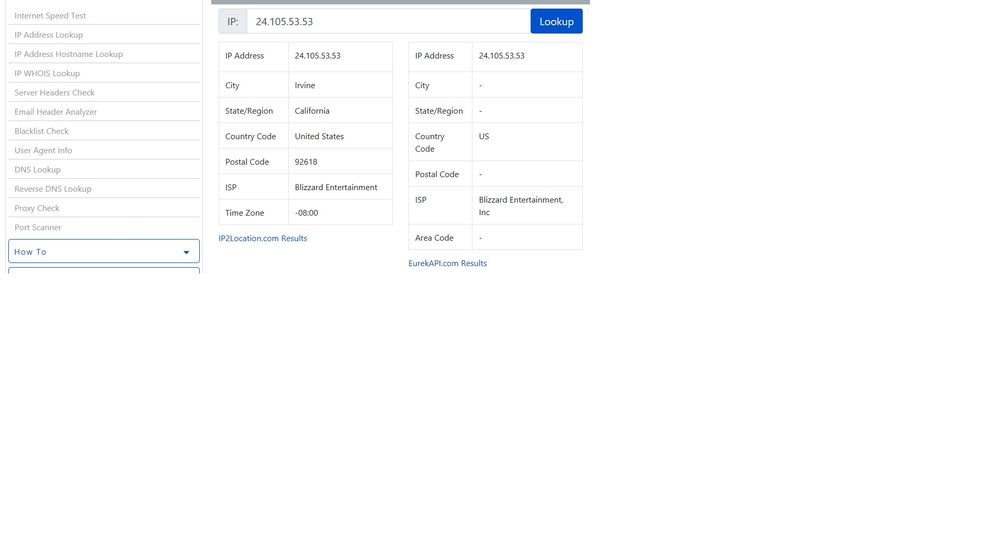The image size is (999, 539).
Task: Open IP2Location.com Results link
Action: pos(263,239)
